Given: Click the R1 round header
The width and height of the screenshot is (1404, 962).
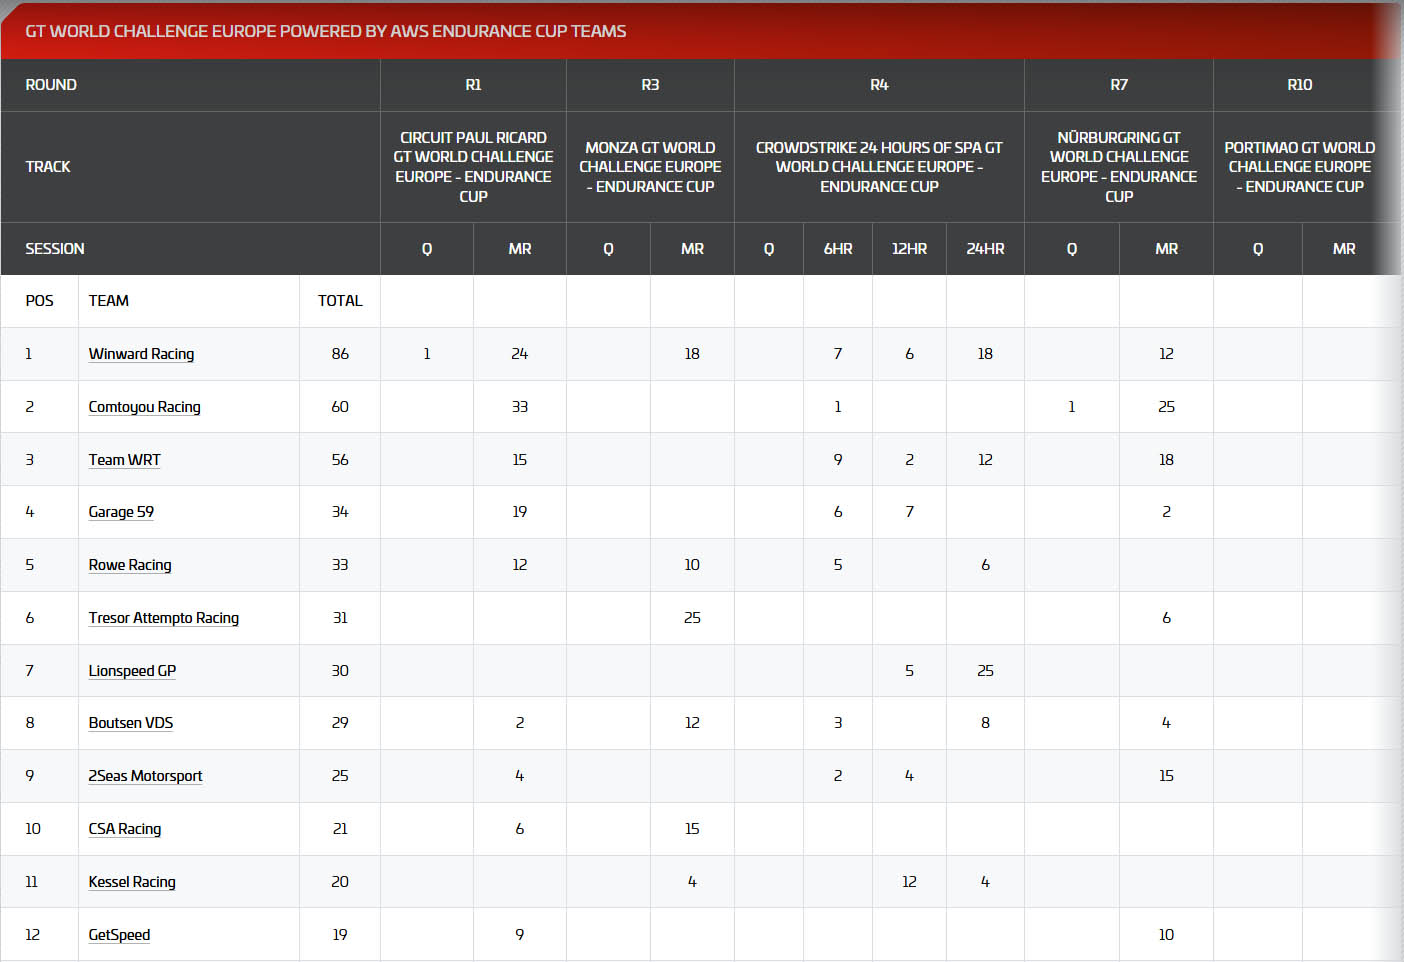Looking at the screenshot, I should (x=473, y=85).
